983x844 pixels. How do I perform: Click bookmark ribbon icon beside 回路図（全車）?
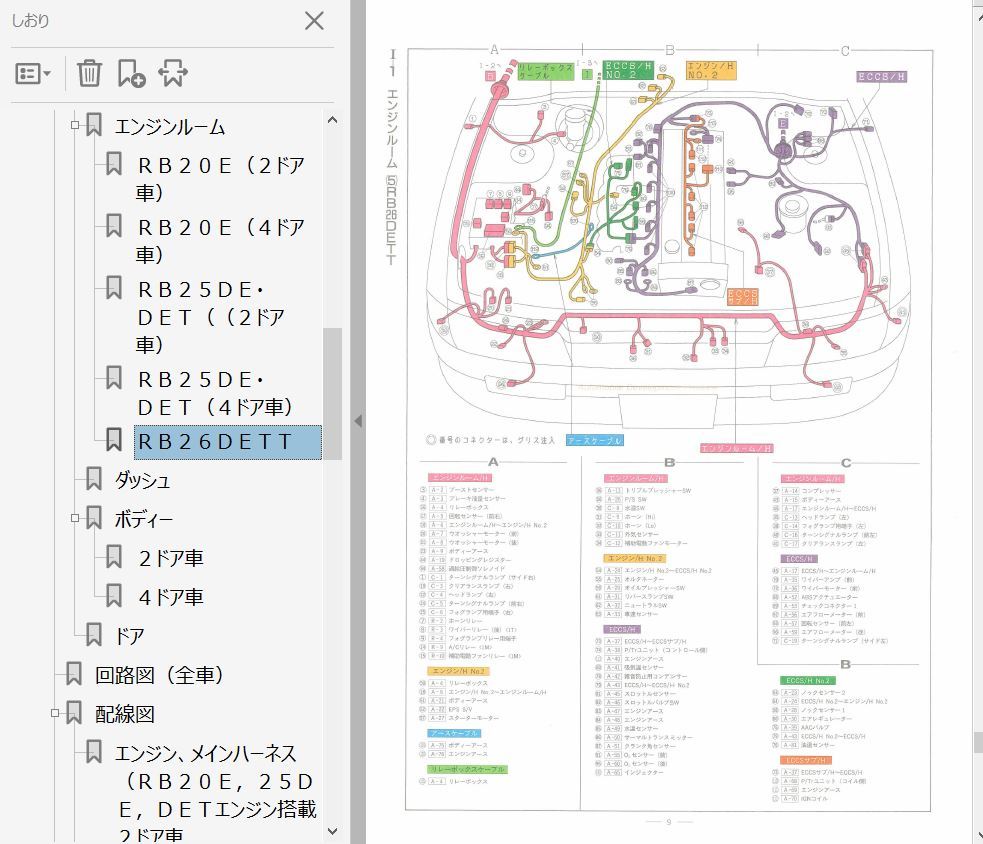[74, 673]
